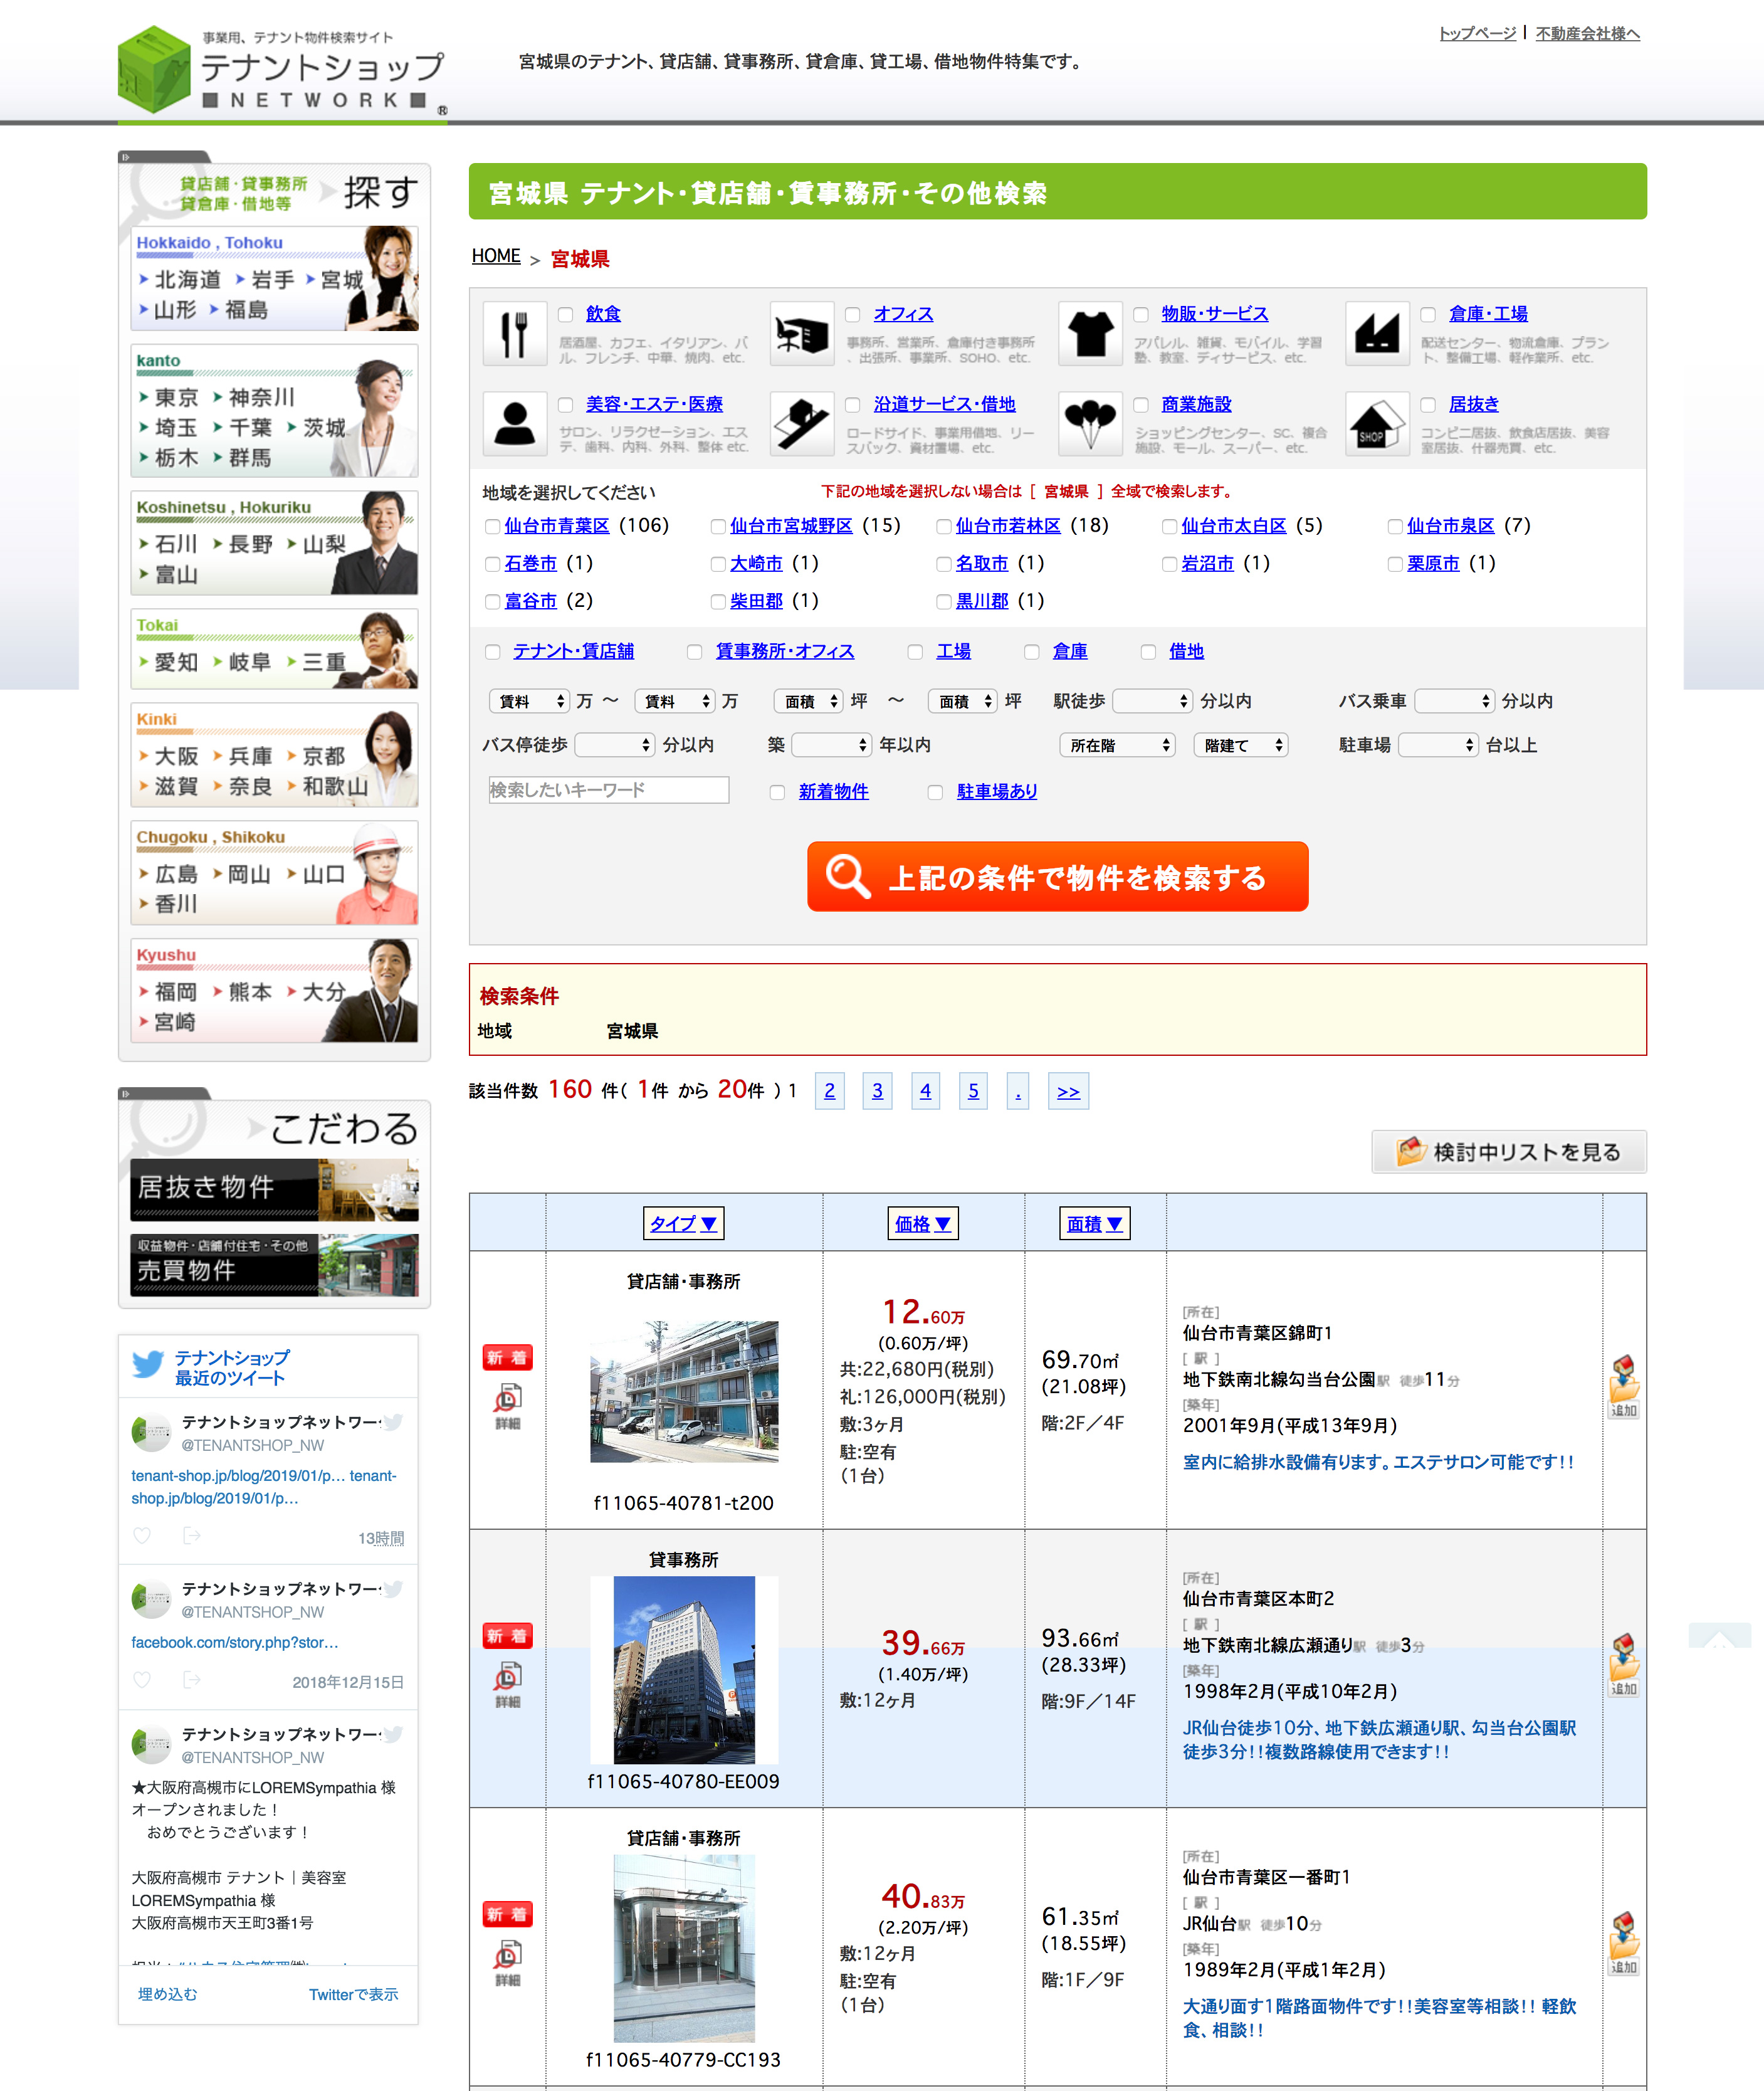Click the person 美容・エステ・医療 icon
Image resolution: width=1764 pixels, height=2091 pixels.
(x=514, y=423)
